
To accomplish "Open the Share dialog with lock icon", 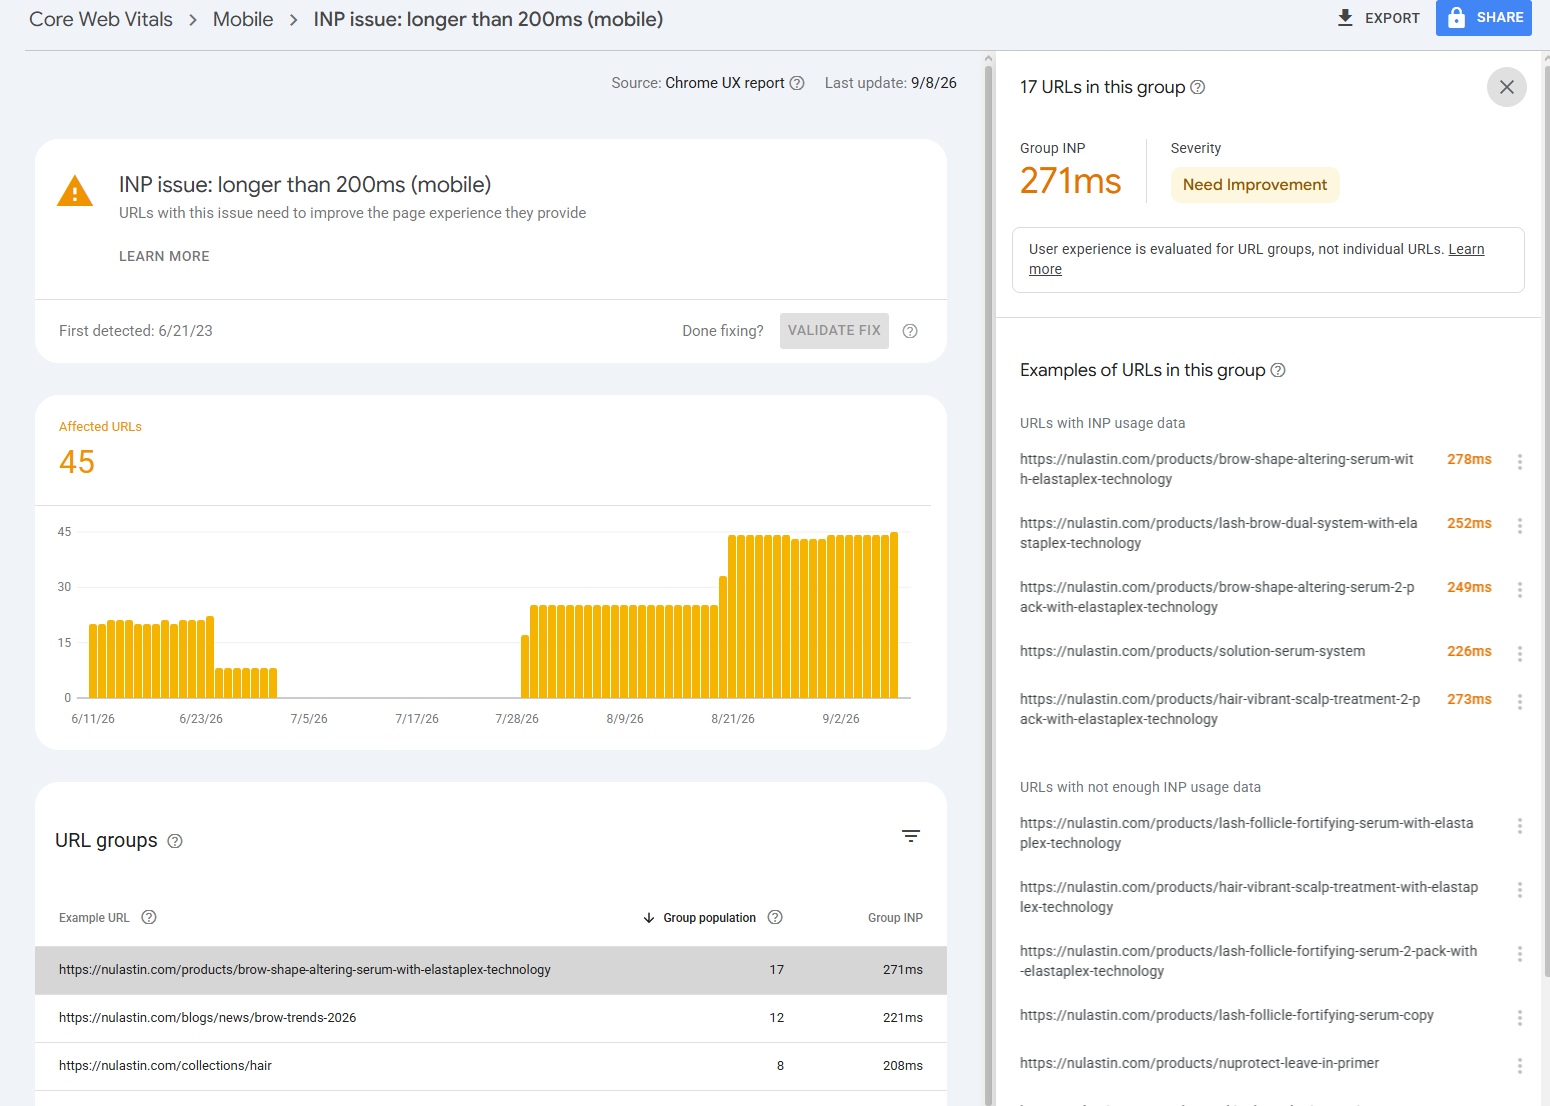I will pyautogui.click(x=1483, y=18).
